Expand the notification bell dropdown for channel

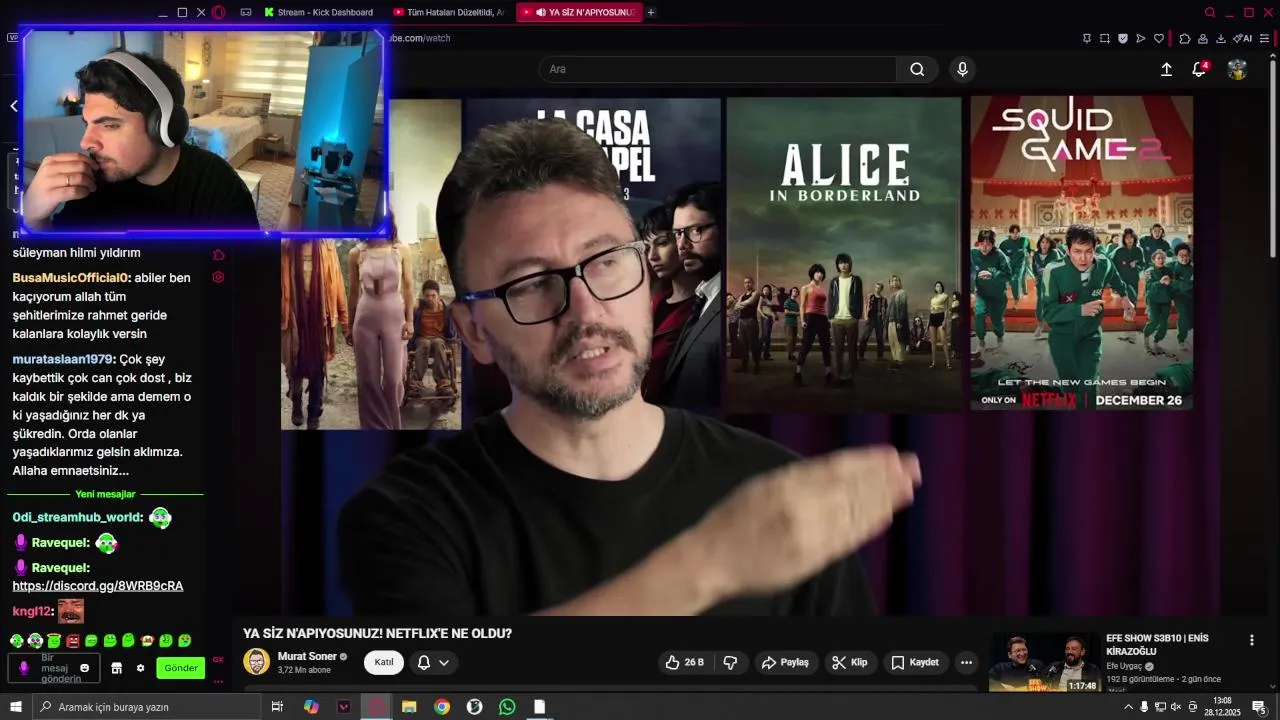433,662
